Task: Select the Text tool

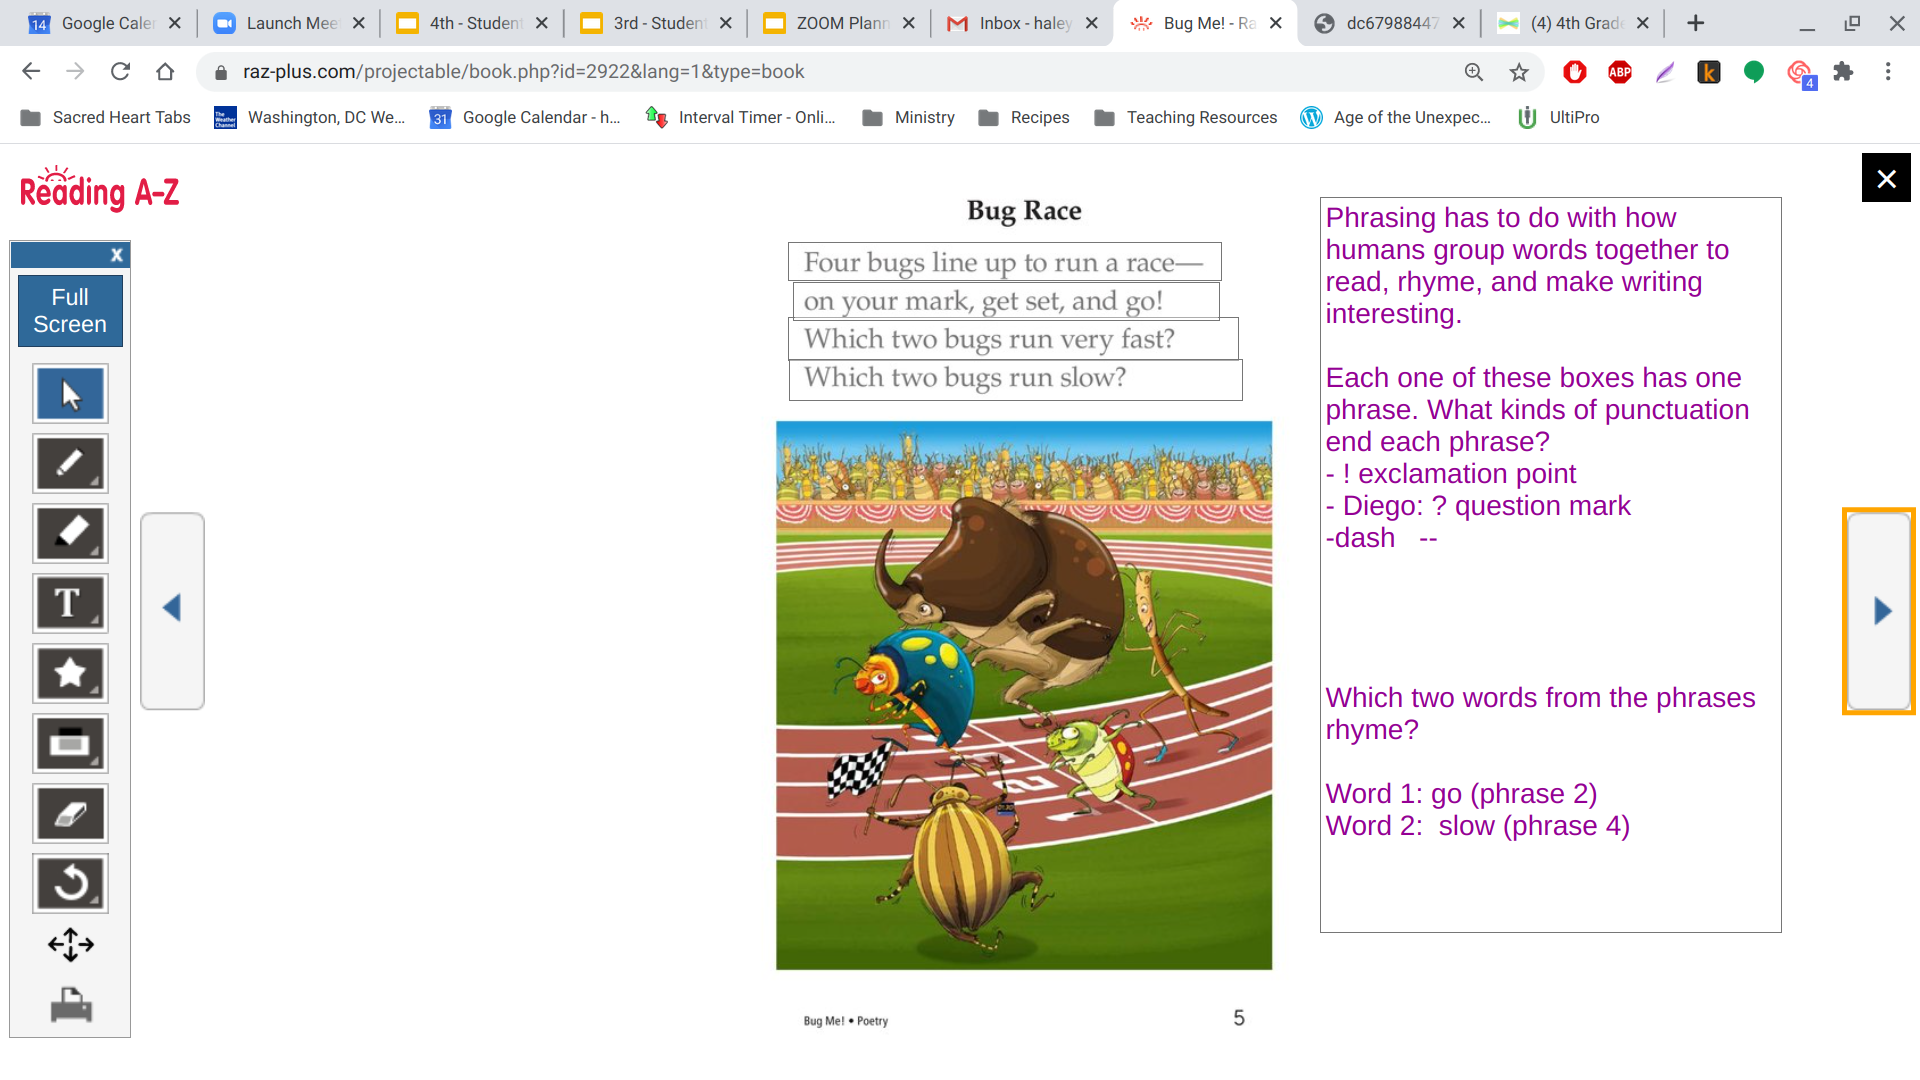Action: [x=70, y=604]
